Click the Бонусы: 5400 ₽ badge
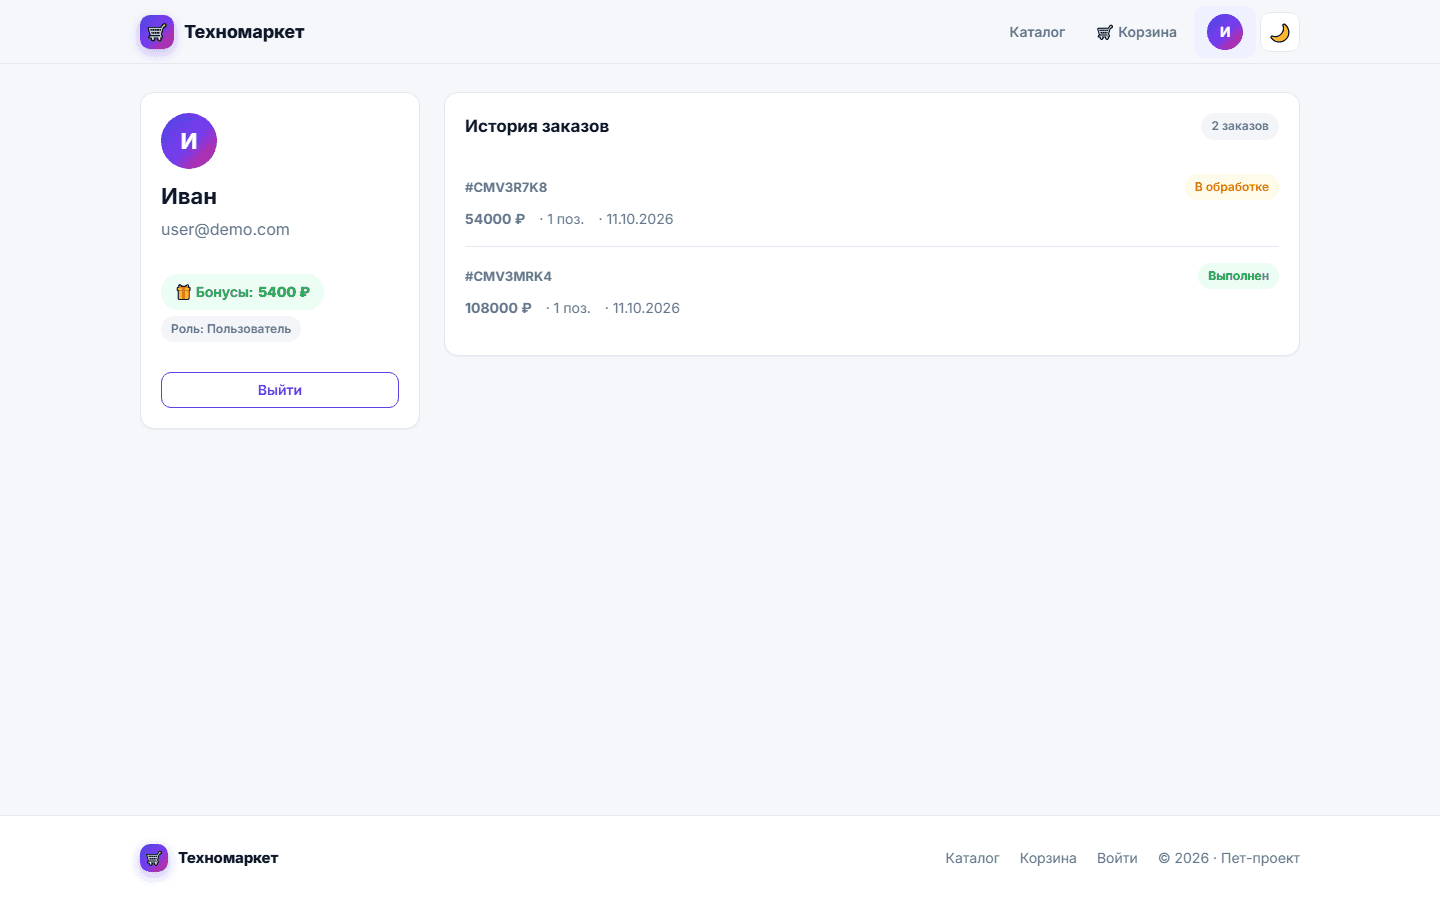Screen dimensions: 1440x900 [242, 292]
